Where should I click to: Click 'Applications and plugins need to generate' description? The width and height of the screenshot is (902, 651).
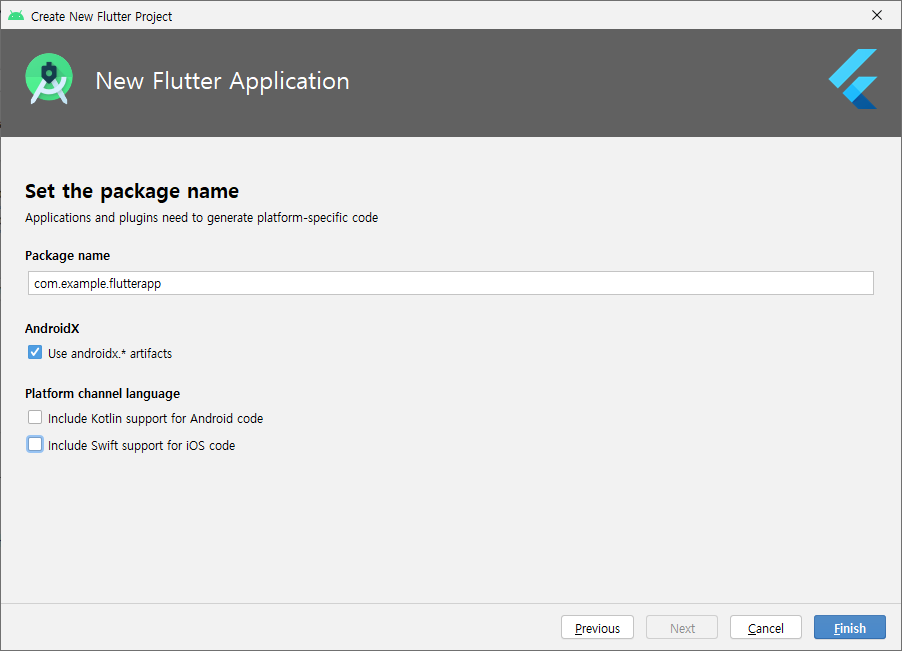click(201, 217)
